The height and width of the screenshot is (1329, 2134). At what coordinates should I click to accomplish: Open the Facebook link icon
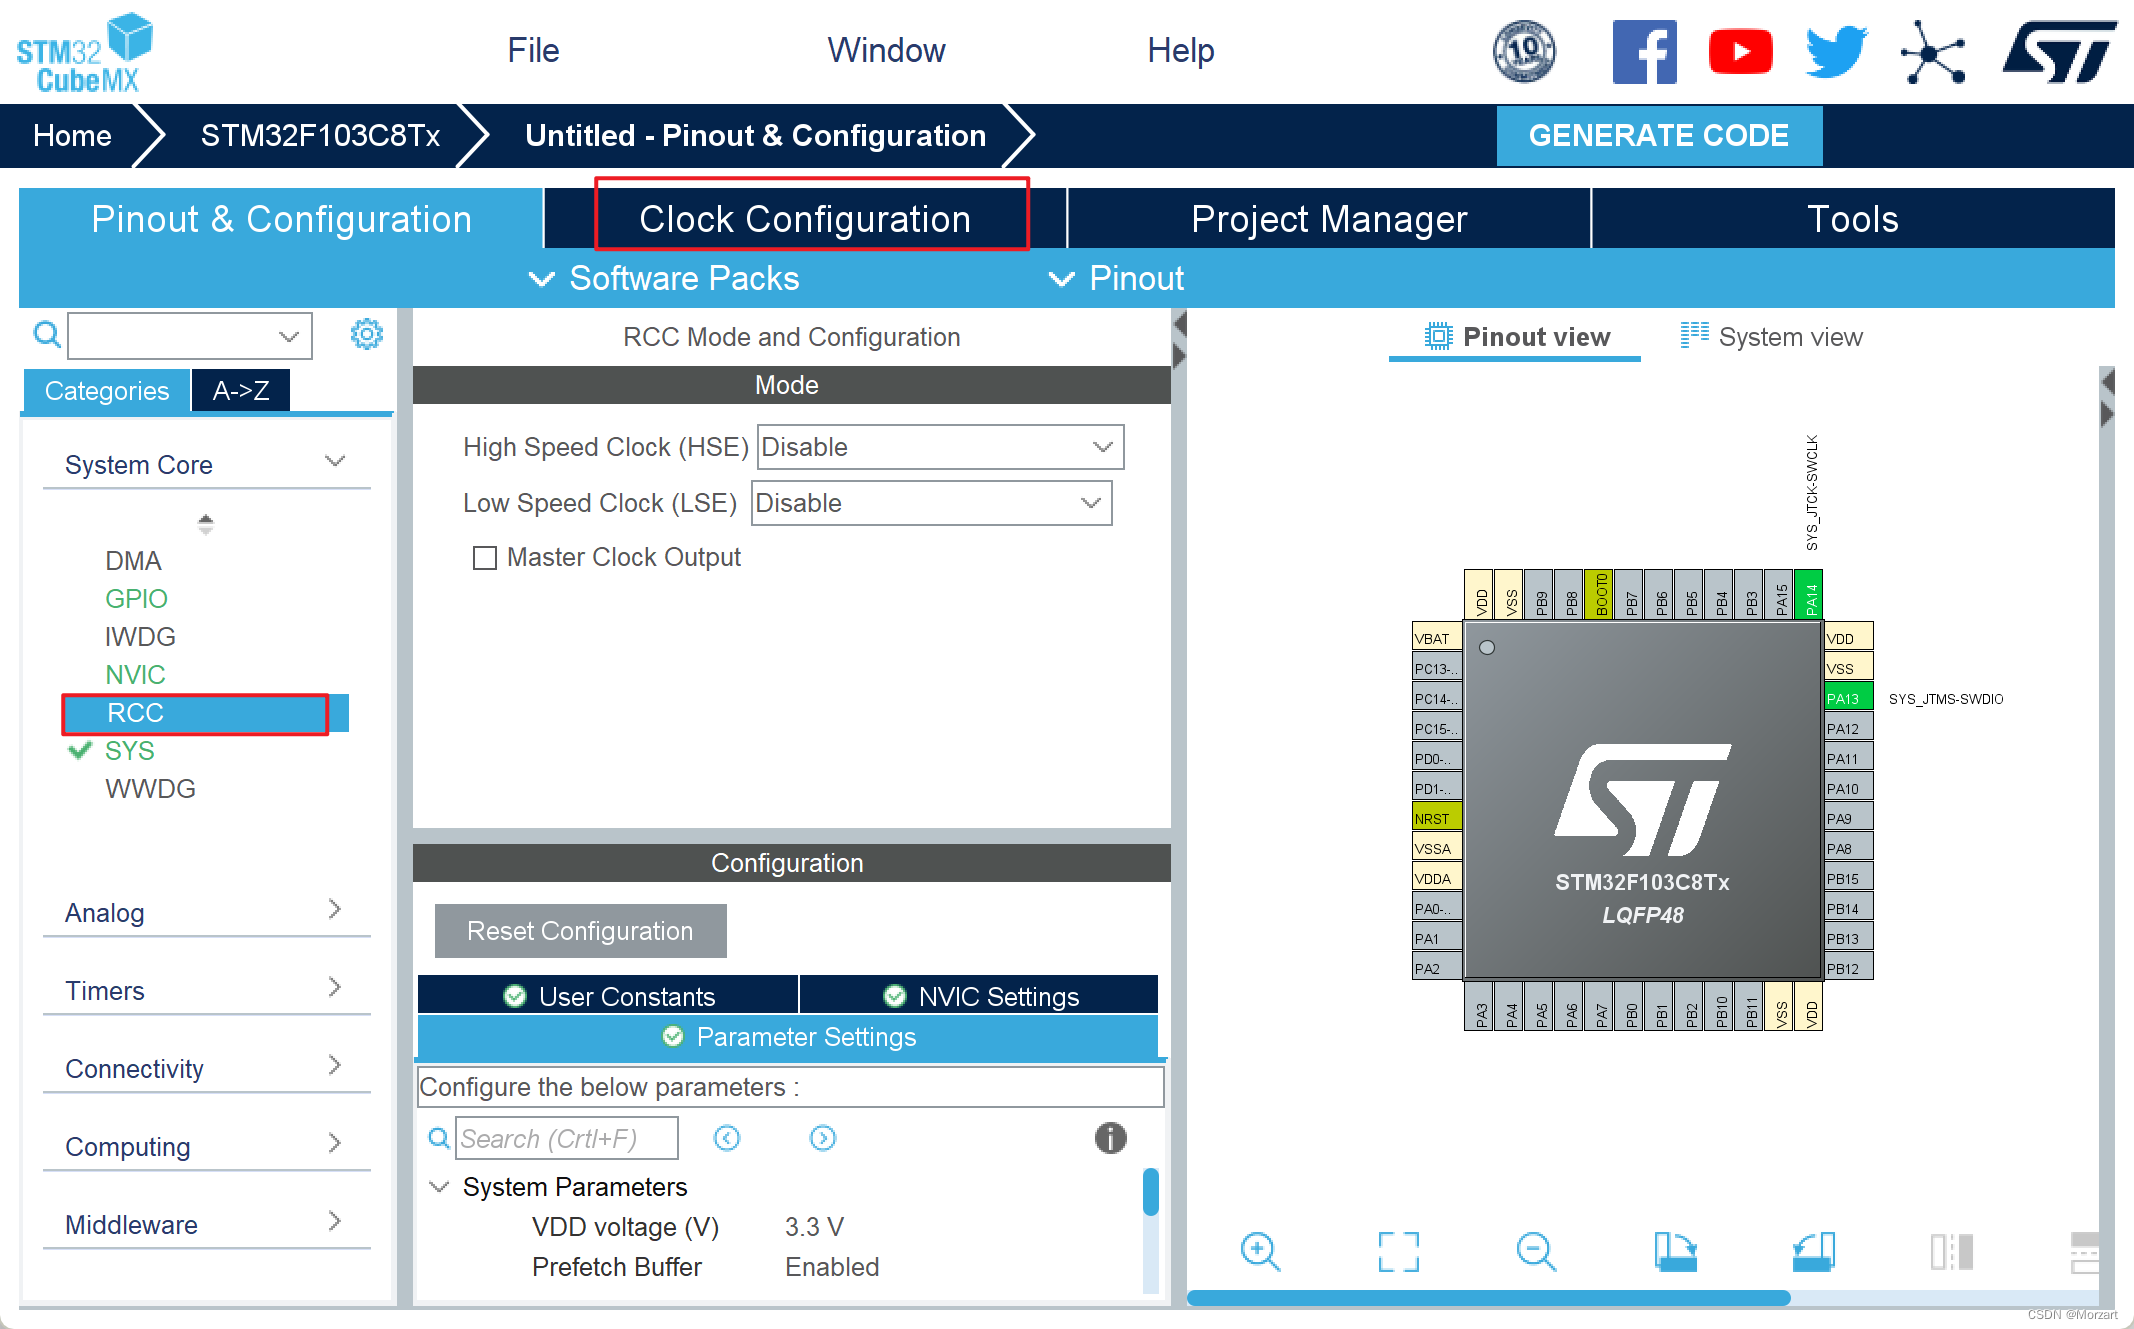(1644, 52)
